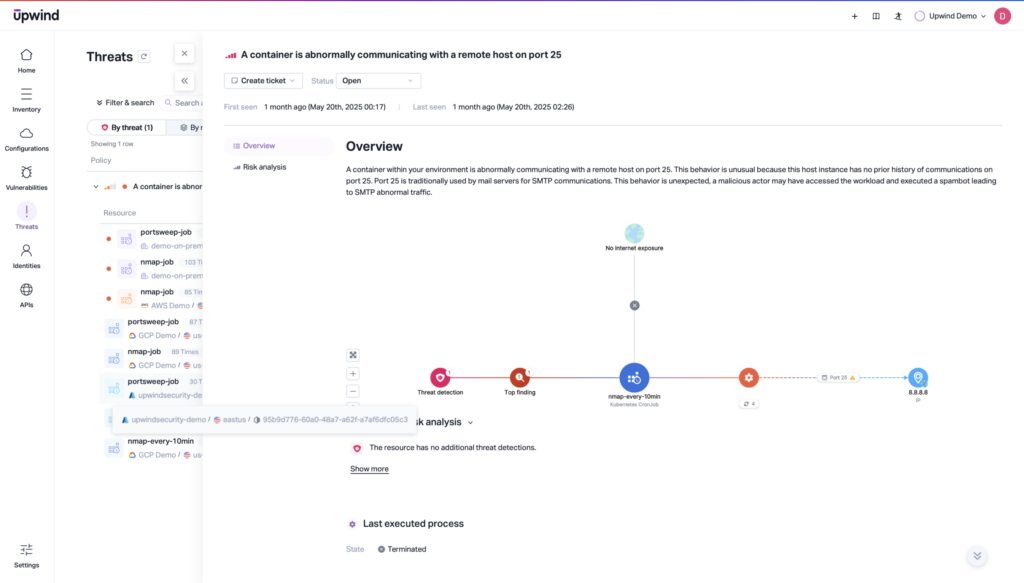The width and height of the screenshot is (1024, 583).
Task: Open the Status dropdown showing Open
Action: coord(378,81)
